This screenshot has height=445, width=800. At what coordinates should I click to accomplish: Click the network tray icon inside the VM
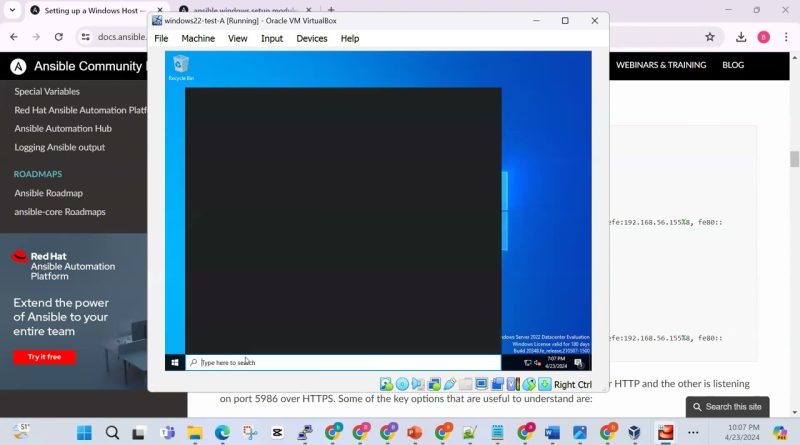tap(528, 363)
